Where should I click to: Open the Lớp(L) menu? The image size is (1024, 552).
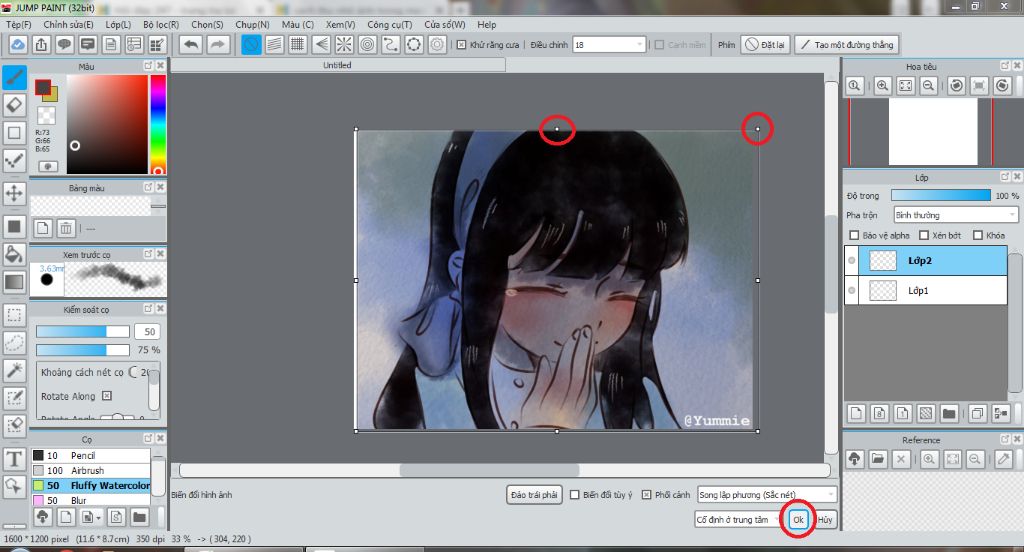(x=118, y=25)
